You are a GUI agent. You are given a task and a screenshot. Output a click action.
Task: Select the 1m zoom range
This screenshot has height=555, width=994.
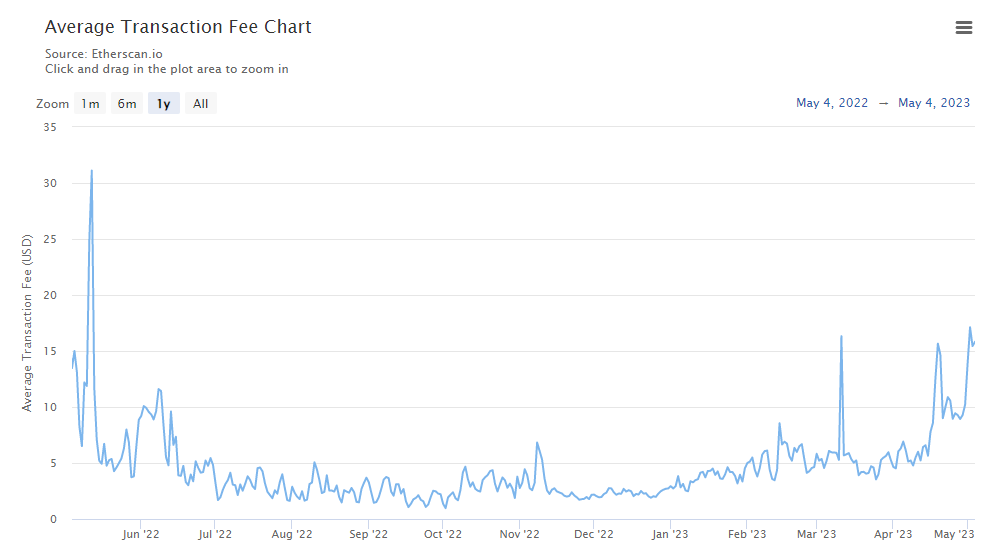click(x=90, y=104)
